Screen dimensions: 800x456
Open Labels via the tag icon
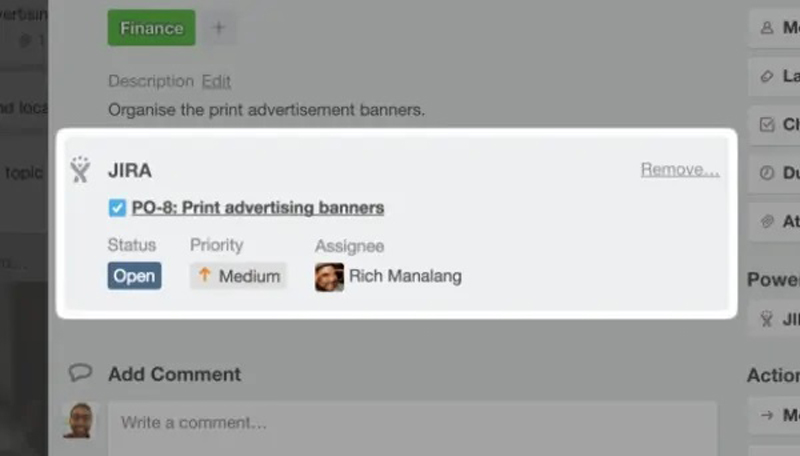point(767,76)
